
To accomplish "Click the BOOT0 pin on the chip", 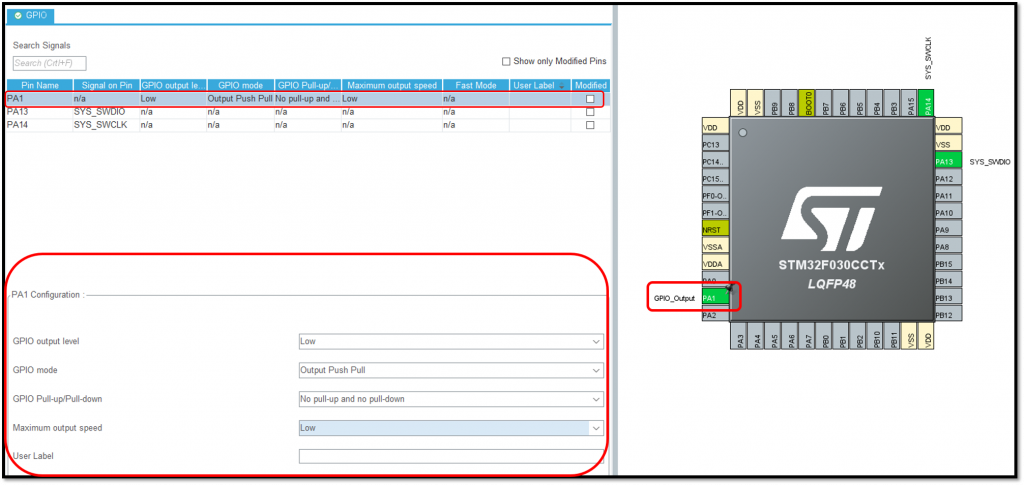I will point(808,104).
